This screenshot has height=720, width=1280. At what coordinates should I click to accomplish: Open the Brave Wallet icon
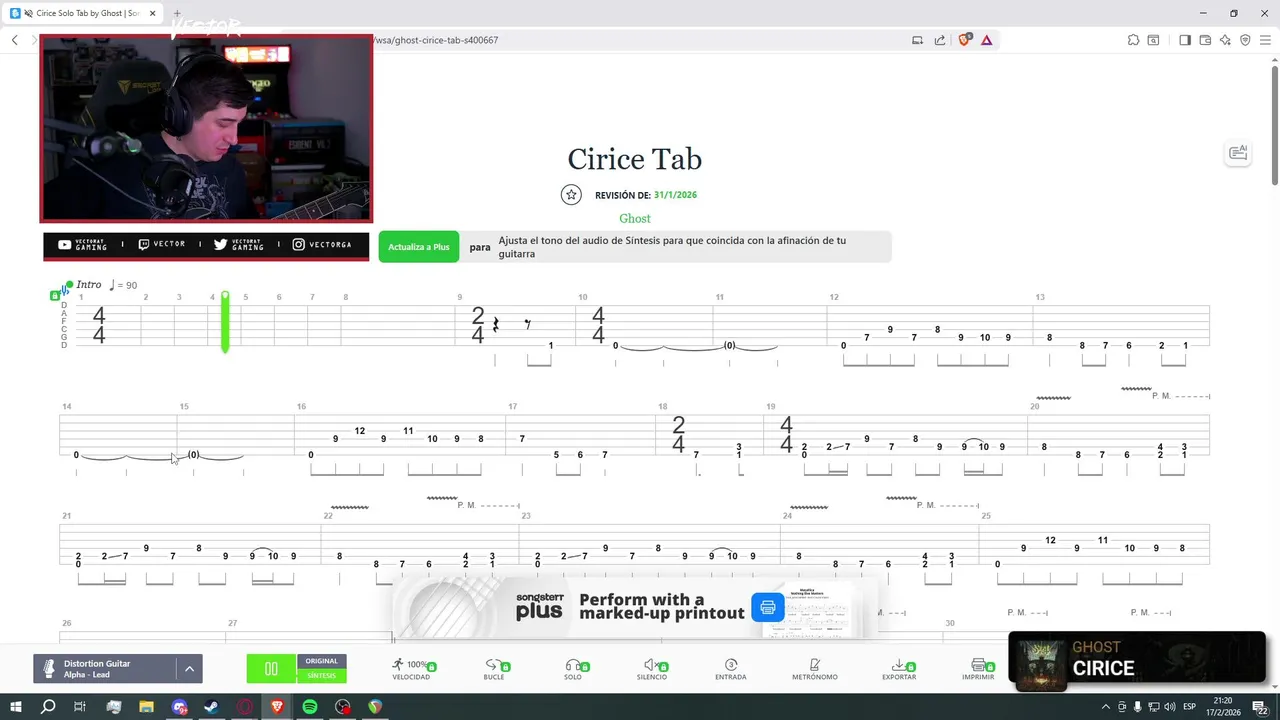[1205, 40]
